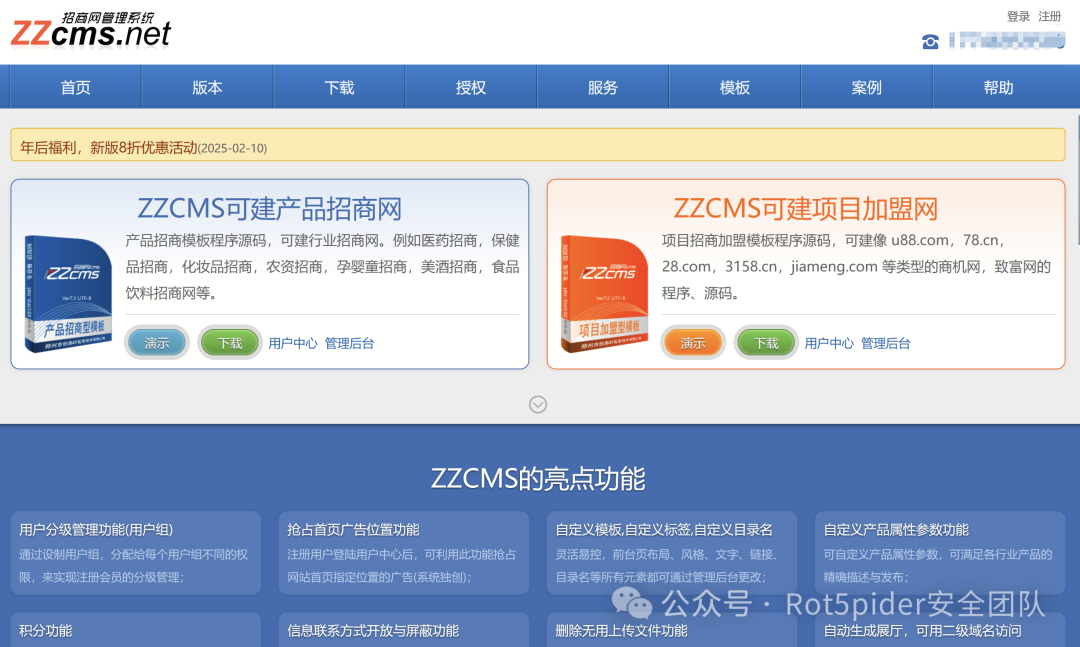Open 用户中心 link in 产品招商网 card
Screen dimensions: 1080x647
pyautogui.click(x=293, y=343)
